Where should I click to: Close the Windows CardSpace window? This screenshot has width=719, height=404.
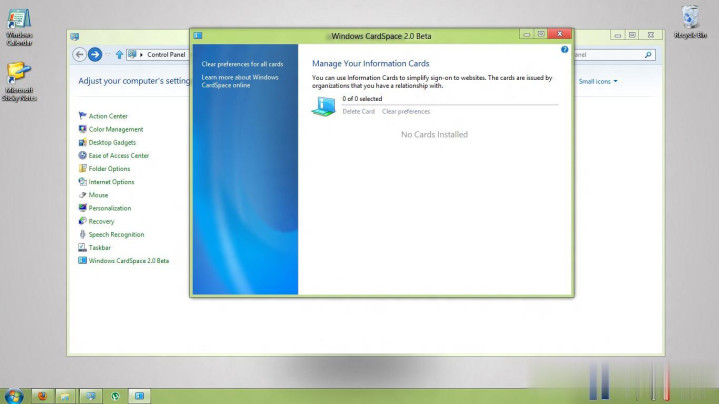(559, 34)
